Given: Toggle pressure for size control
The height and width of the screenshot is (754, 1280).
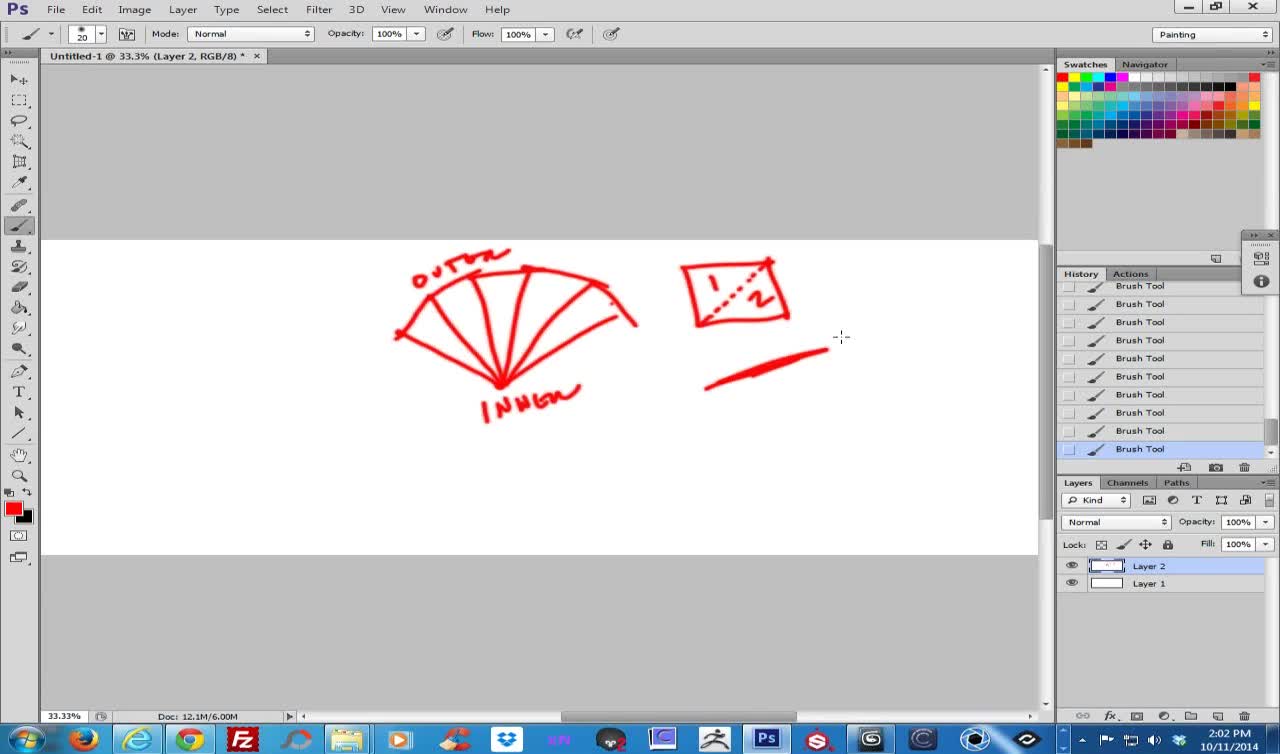Looking at the screenshot, I should pyautogui.click(x=612, y=34).
